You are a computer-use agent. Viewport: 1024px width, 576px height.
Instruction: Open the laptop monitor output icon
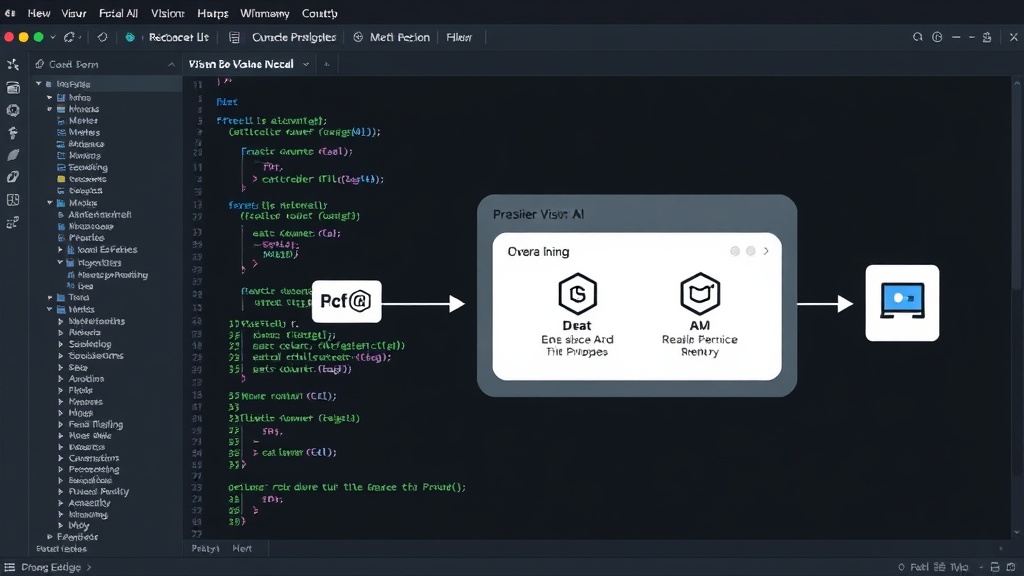tap(902, 302)
